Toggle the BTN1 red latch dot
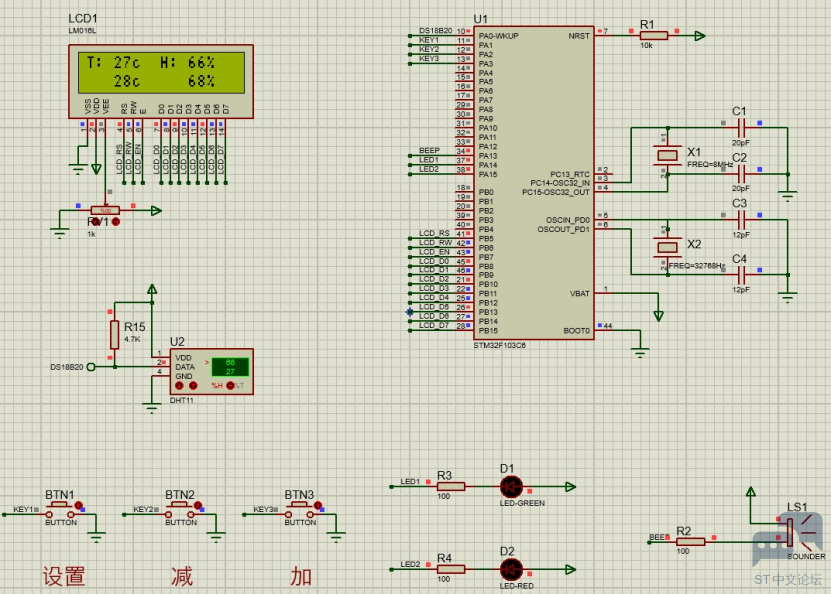Screen dimensions: 831x595 79,505
